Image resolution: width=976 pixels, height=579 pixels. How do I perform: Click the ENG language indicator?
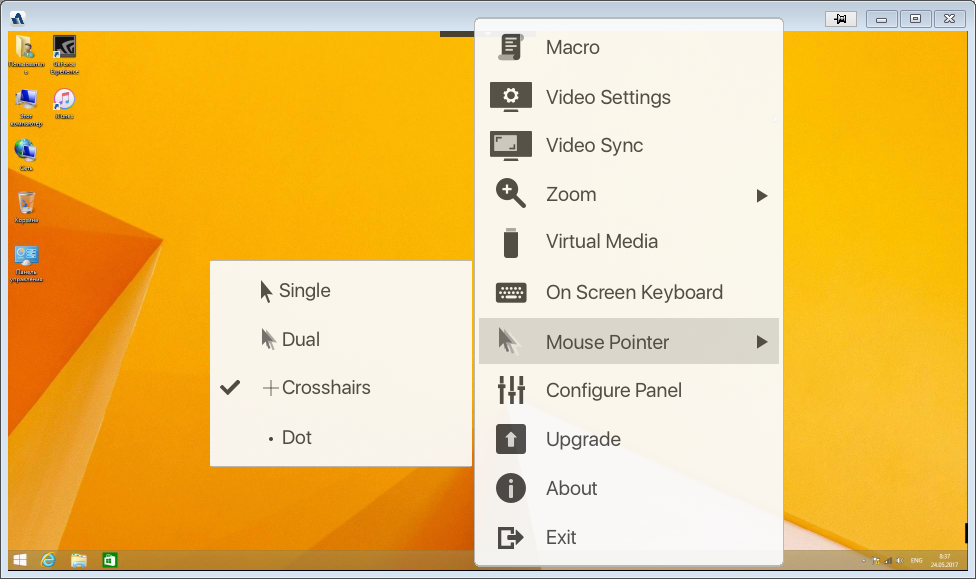pos(917,561)
